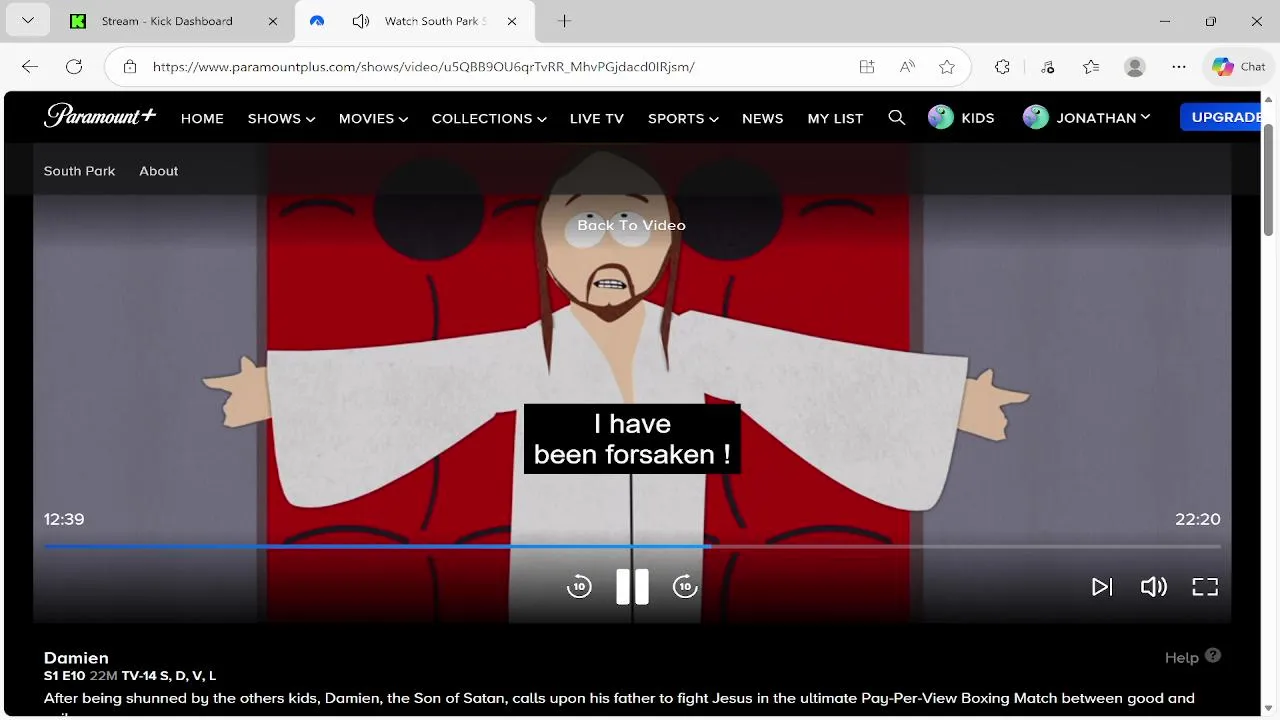Click the Paramount+ tab favicon
Screen dimensions: 1280x720
pos(317,21)
